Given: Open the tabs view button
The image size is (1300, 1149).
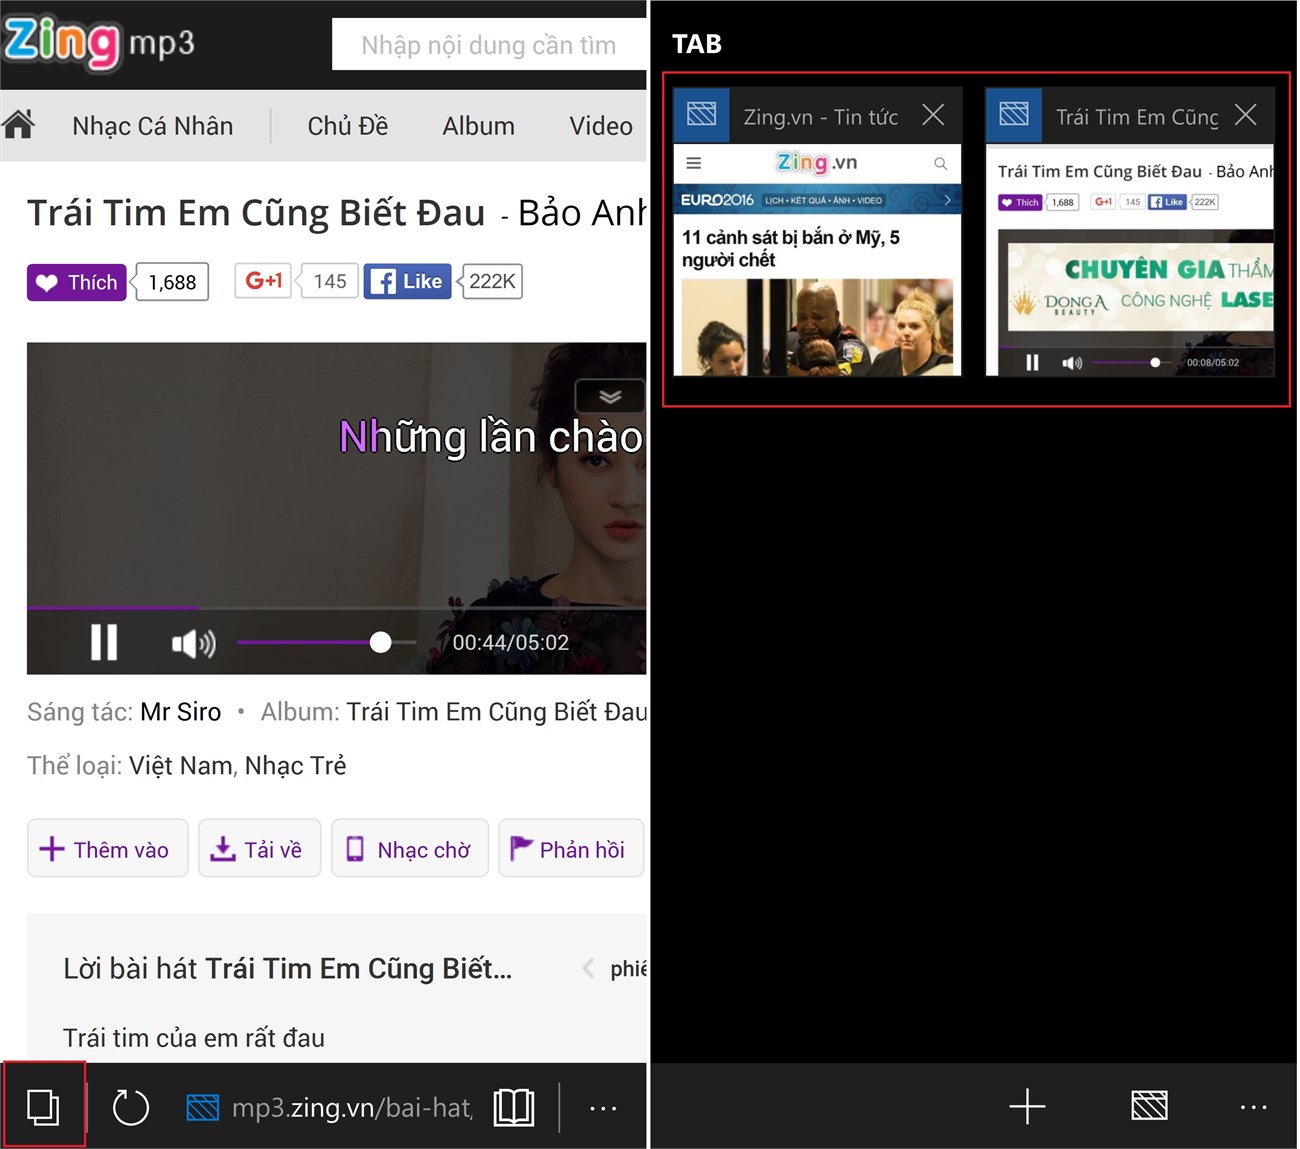Looking at the screenshot, I should (x=43, y=1106).
